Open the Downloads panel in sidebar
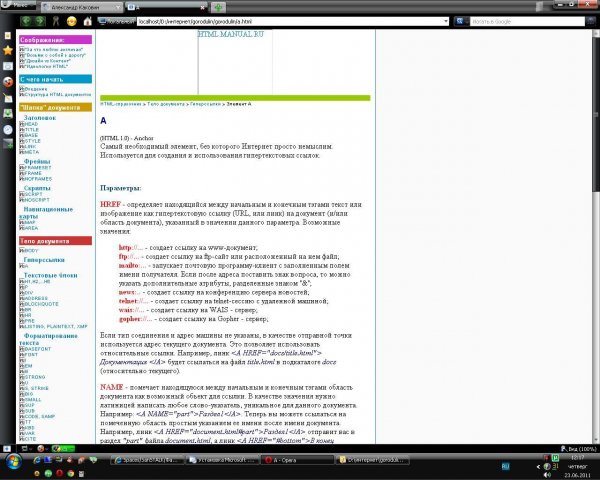The width and height of the screenshot is (600, 480). coord(8,113)
